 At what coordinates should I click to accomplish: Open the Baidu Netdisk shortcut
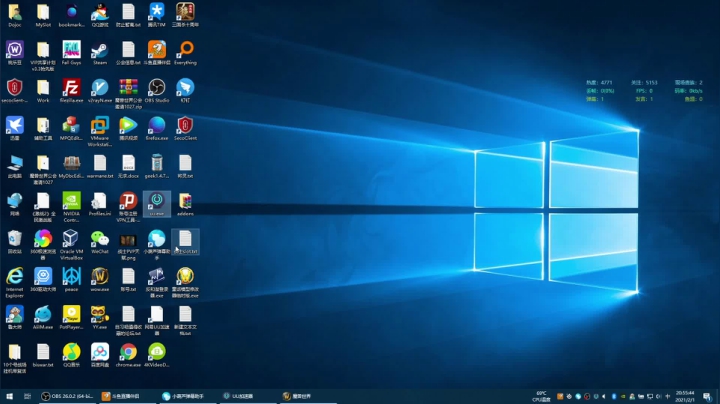pos(100,355)
